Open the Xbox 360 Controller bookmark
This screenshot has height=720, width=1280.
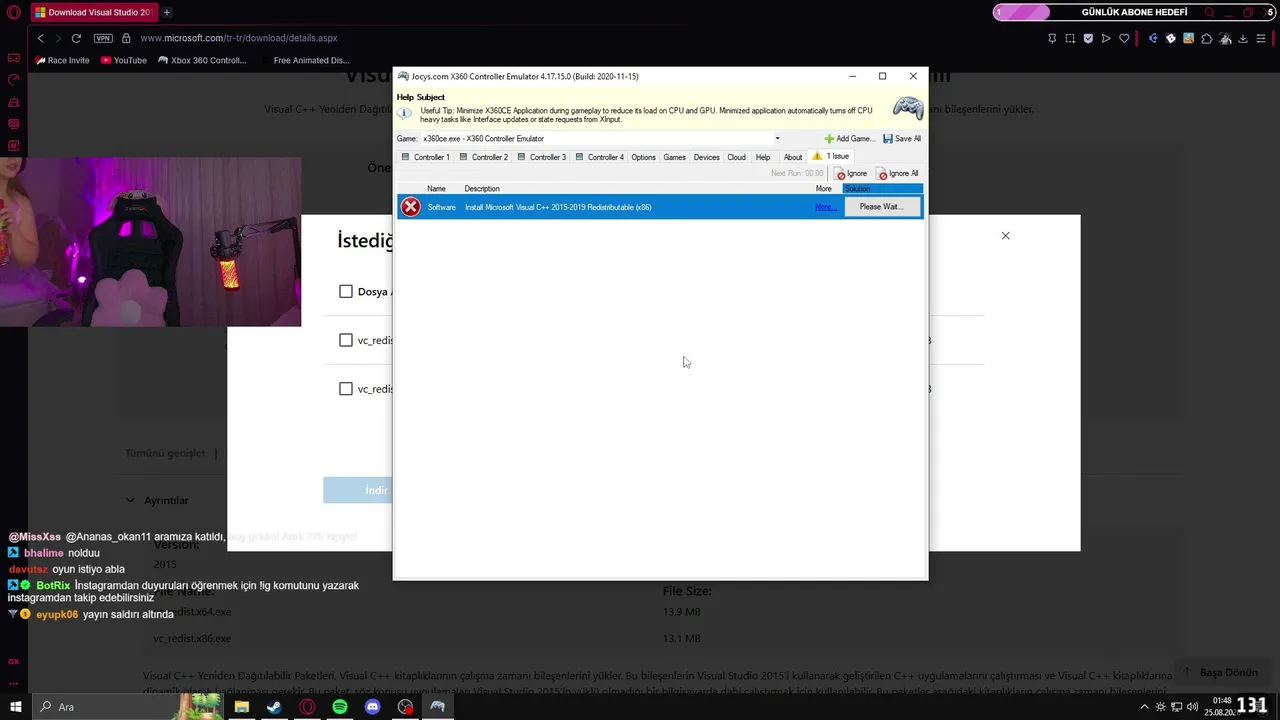(202, 60)
